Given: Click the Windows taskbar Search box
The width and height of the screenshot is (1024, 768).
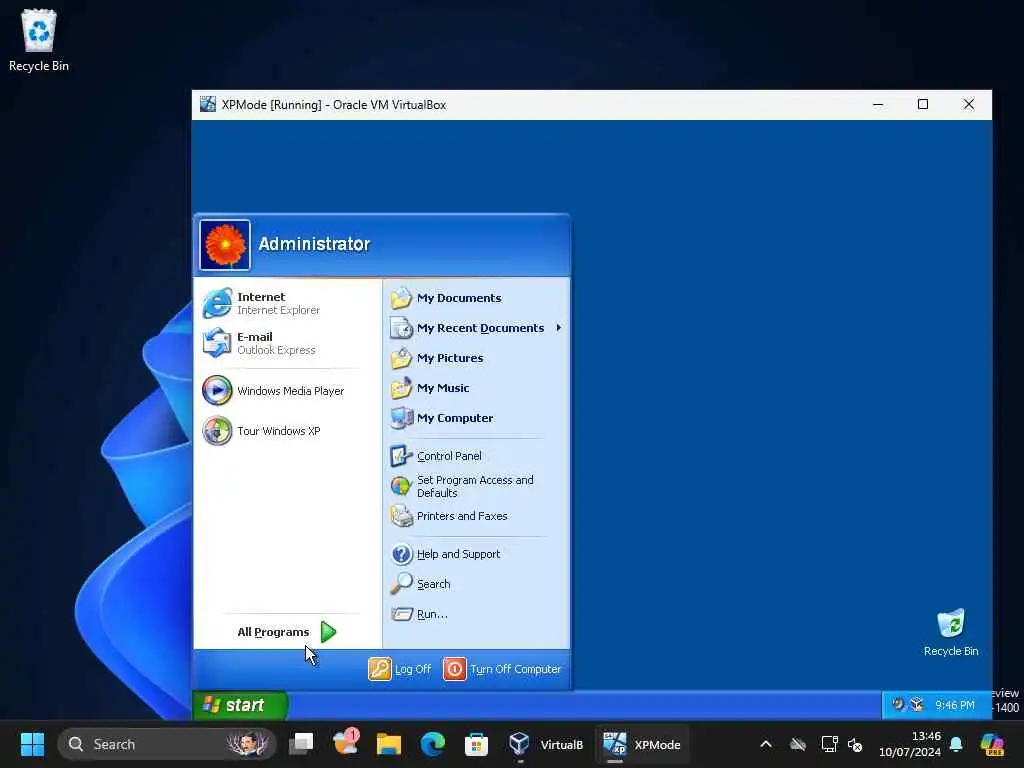Looking at the screenshot, I should (x=167, y=744).
